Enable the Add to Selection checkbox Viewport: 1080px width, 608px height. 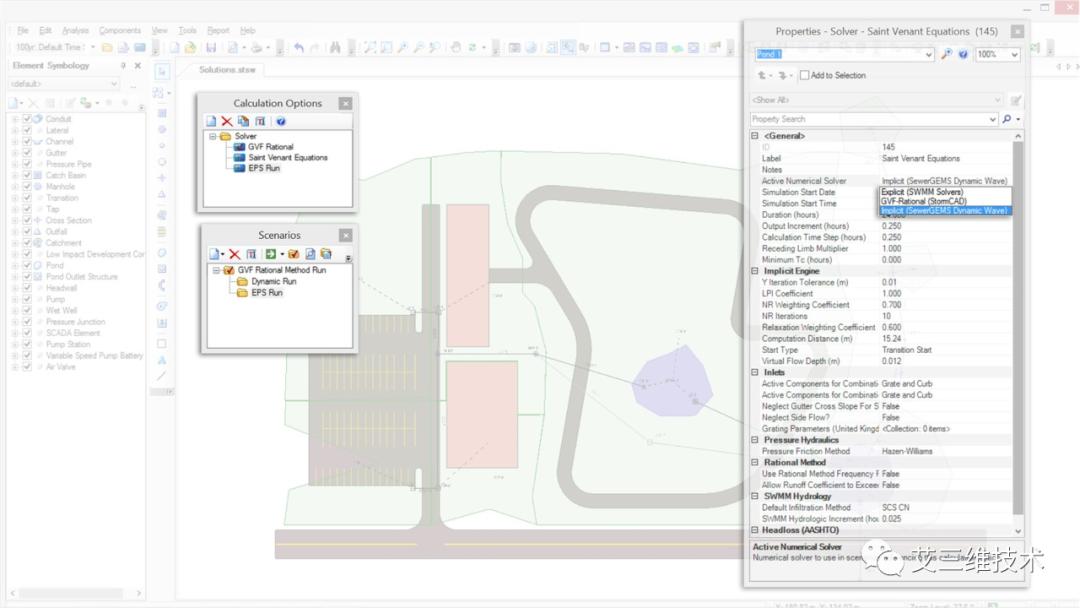[x=805, y=75]
